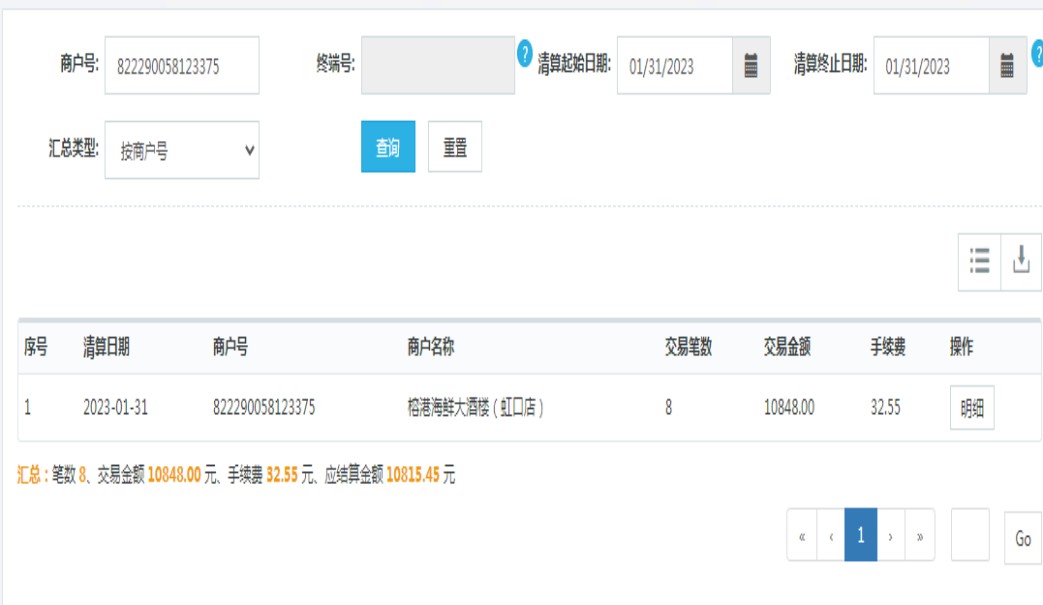Expand the 汇总类型 dropdown

pyautogui.click(x=182, y=150)
